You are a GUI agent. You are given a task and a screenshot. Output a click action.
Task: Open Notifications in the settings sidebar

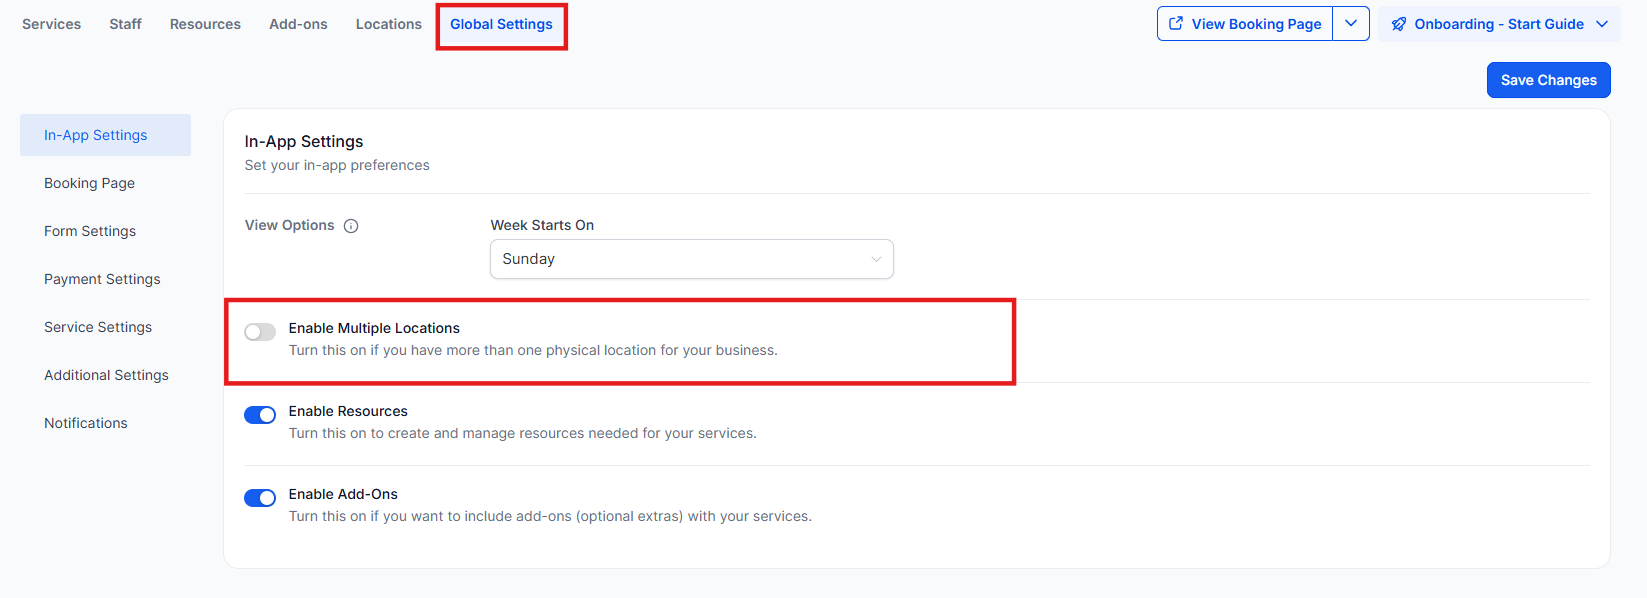pos(86,423)
